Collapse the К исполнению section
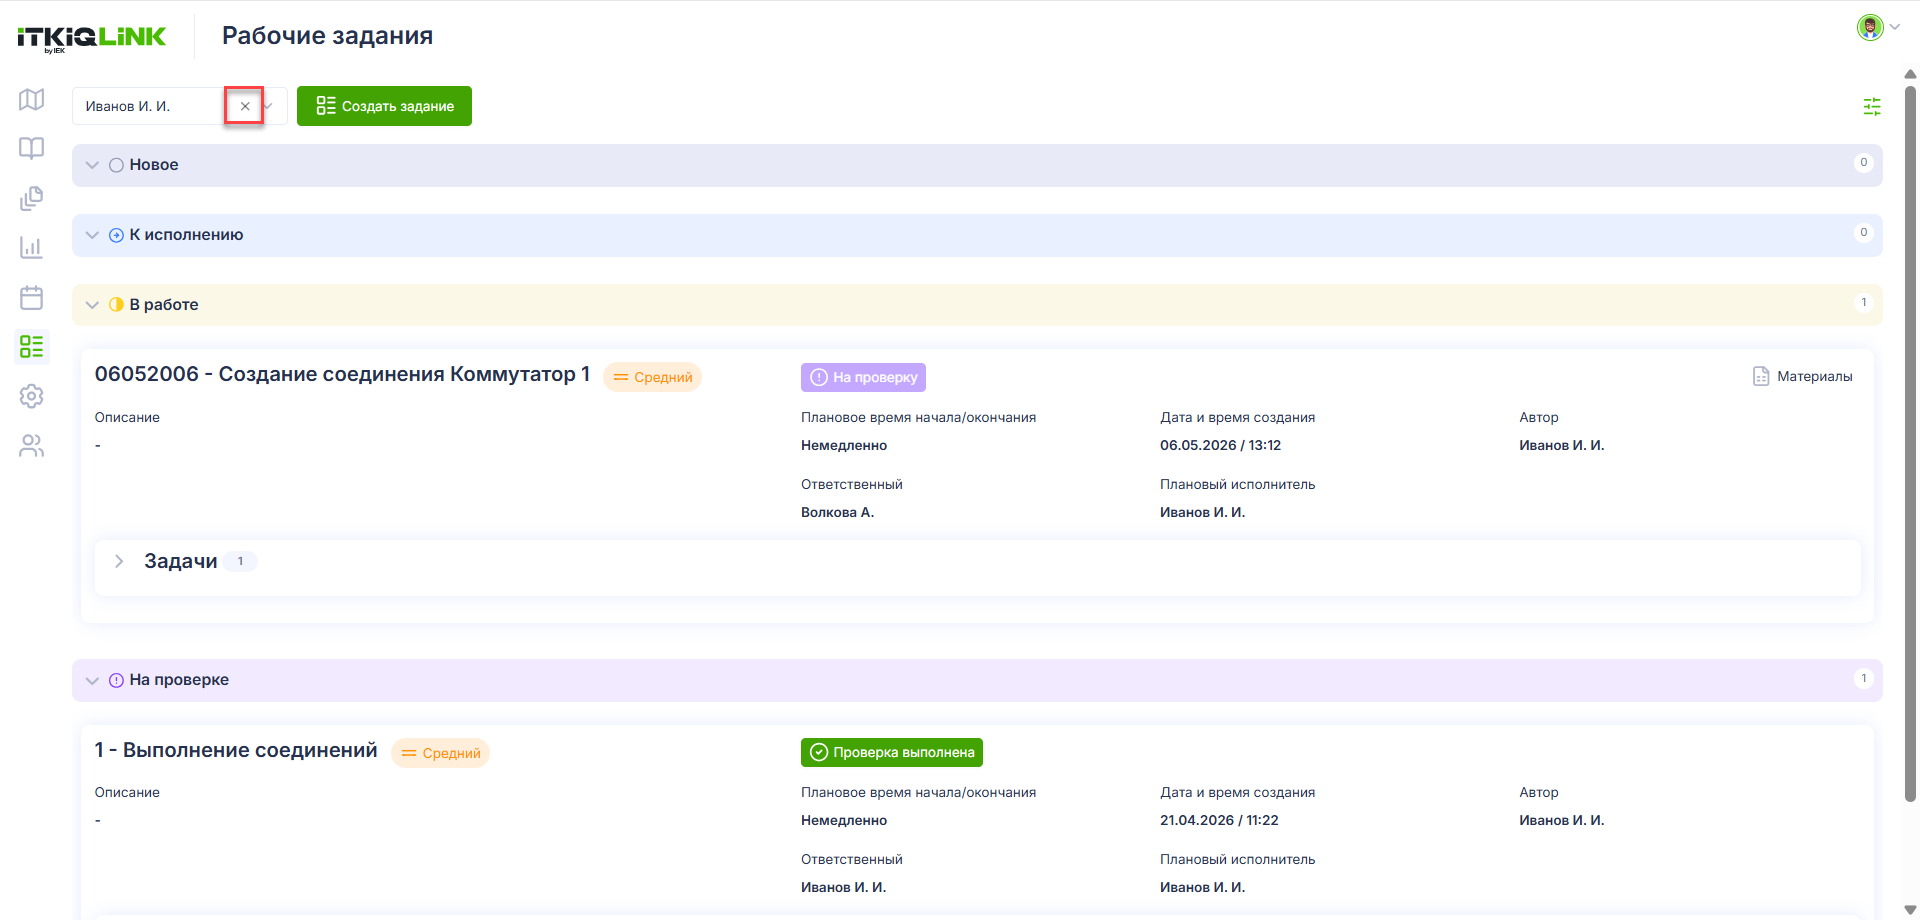The height and width of the screenshot is (920, 1920). [92, 235]
